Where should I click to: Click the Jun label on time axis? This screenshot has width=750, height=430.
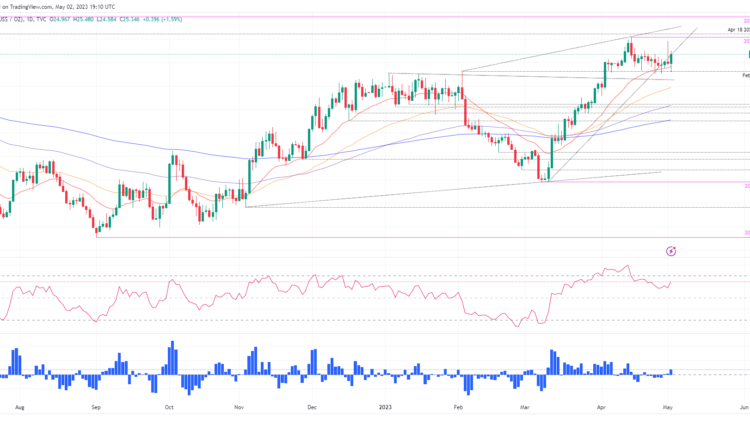pos(743,408)
